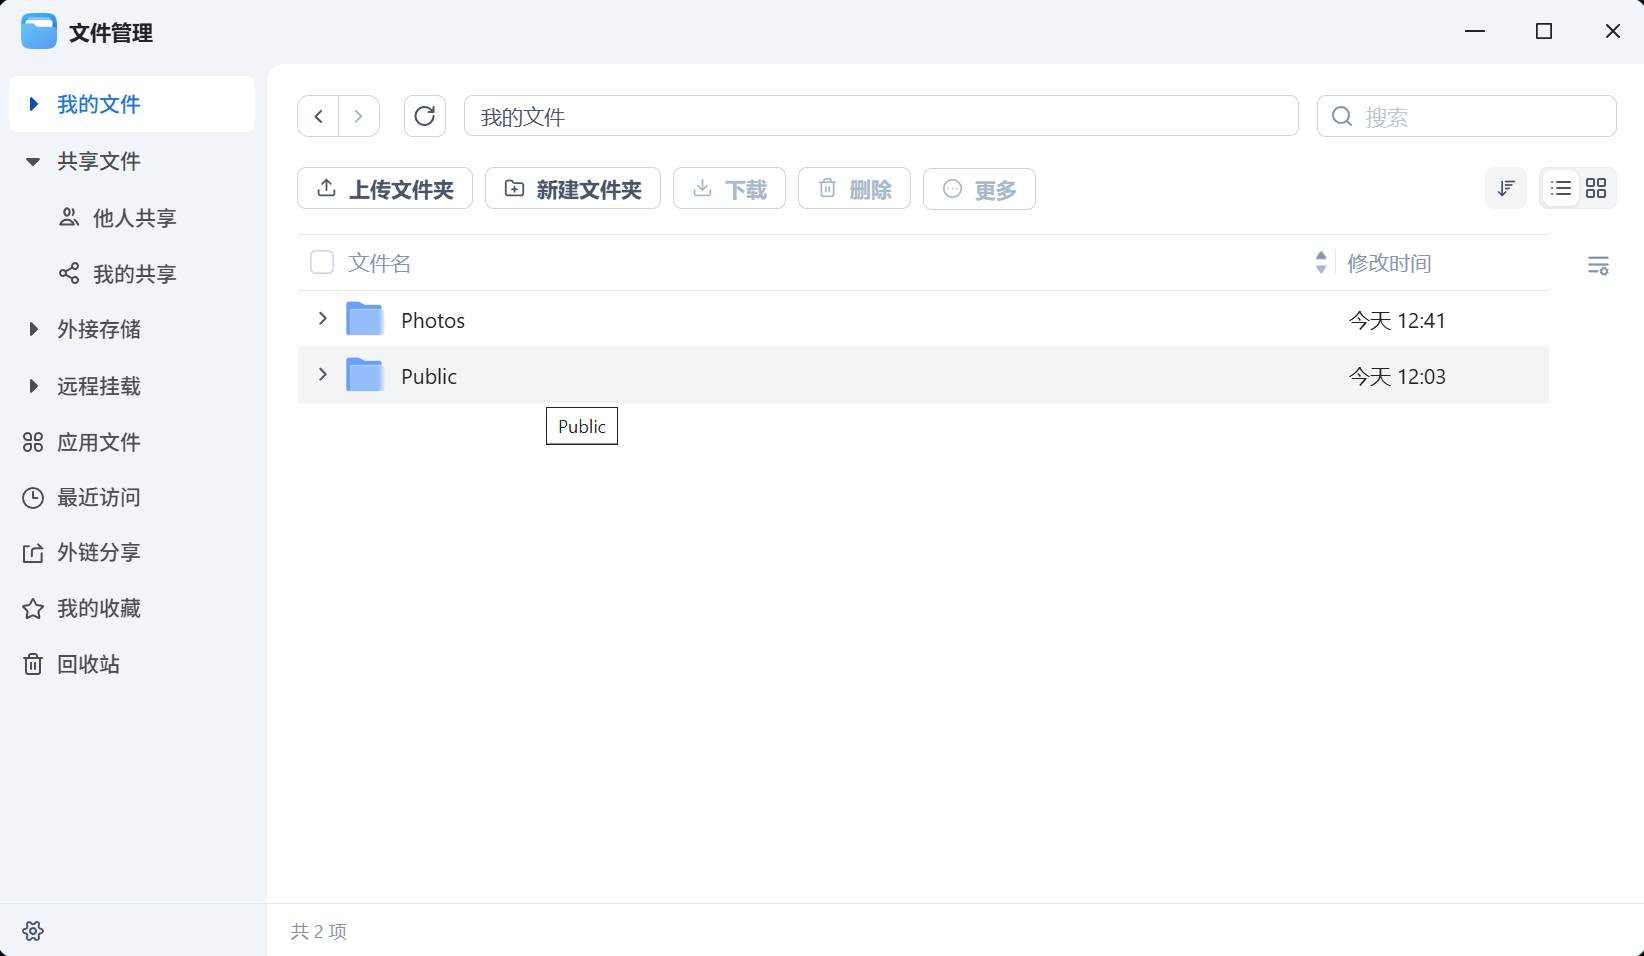
Task: Go forward with the right arrow button
Action: [x=359, y=116]
